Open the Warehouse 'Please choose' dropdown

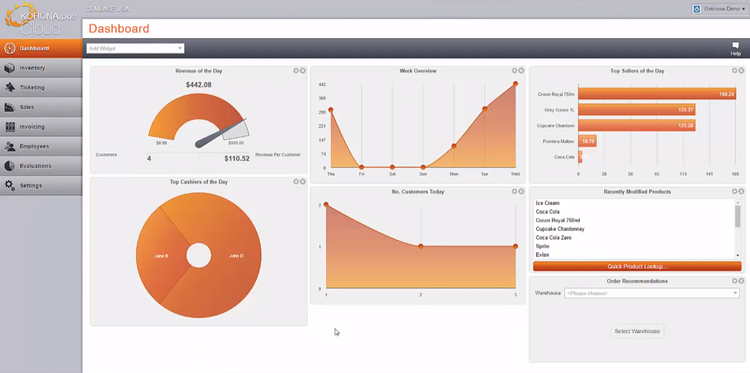(x=651, y=293)
